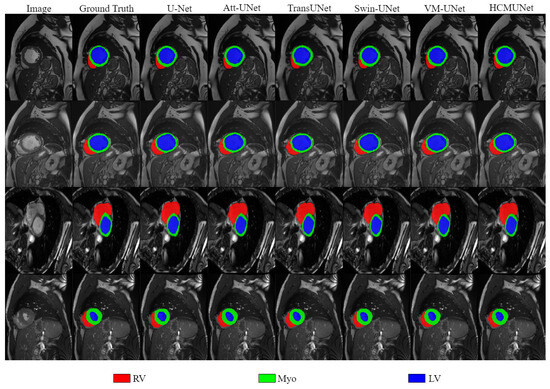
Task: Pick the third-row TransUNet segmentation
Action: click(309, 230)
